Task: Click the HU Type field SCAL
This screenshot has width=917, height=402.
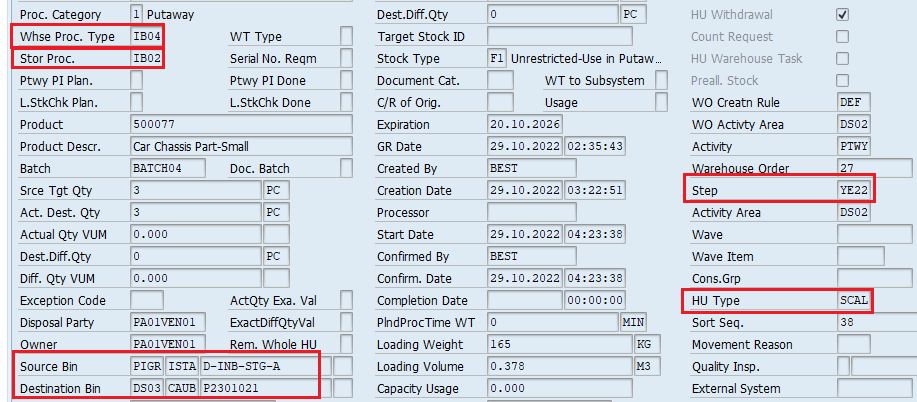Action: coord(855,301)
